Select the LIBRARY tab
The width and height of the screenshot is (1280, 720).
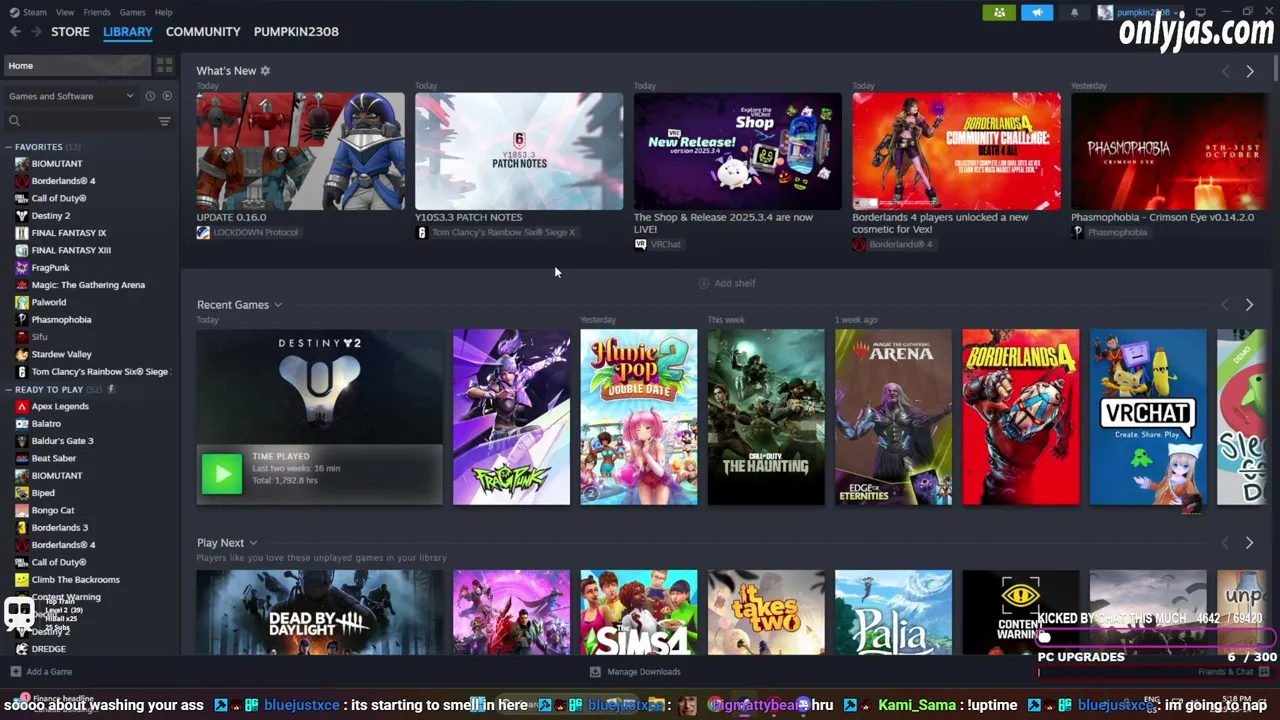click(x=128, y=31)
